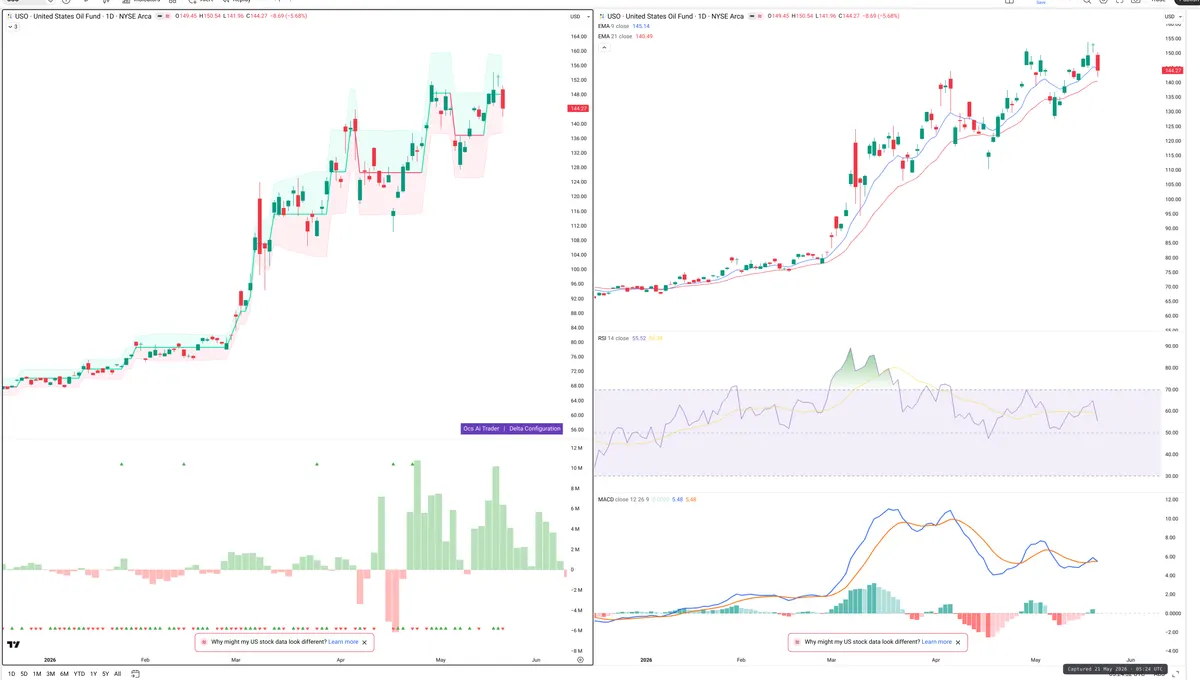Click the USO symbol flag icon on right chart
The height and width of the screenshot is (680, 1200).
tap(601, 16)
